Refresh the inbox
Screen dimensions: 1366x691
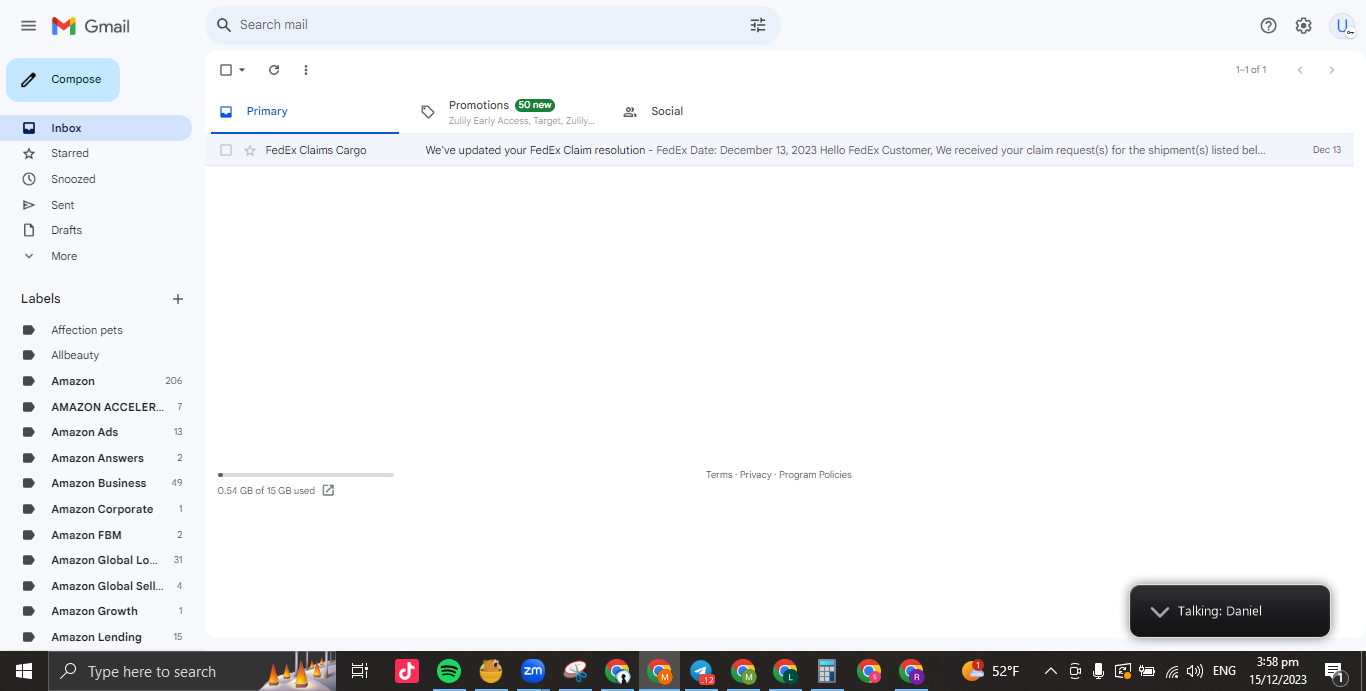[274, 70]
